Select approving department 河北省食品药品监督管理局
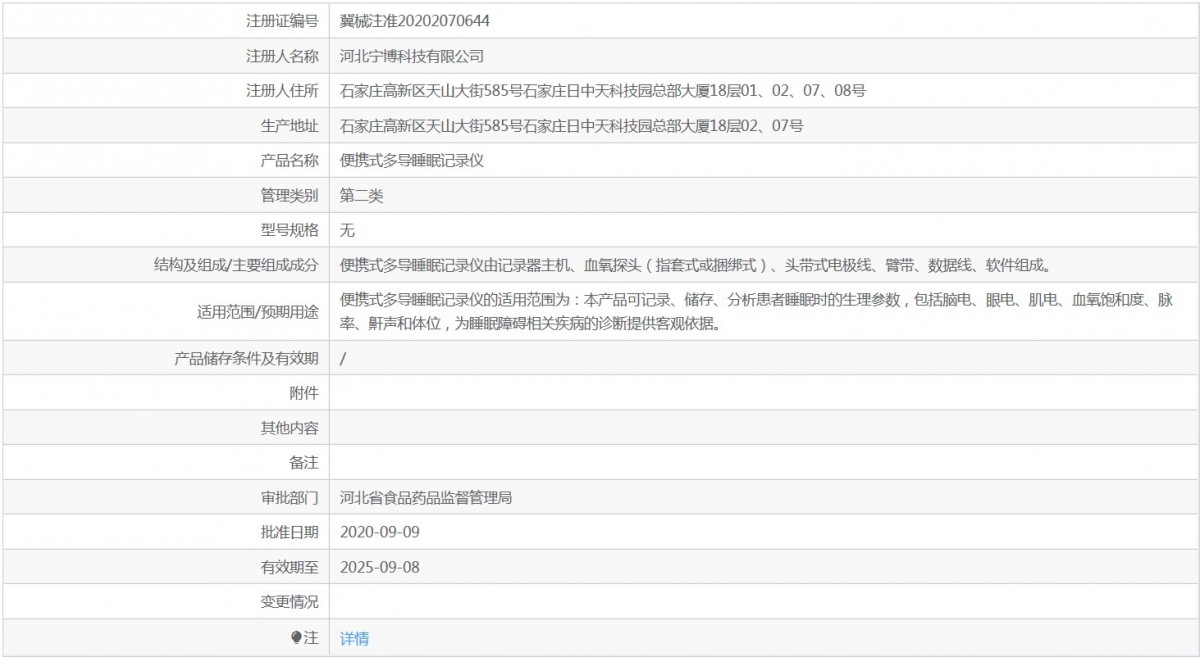Screen dimensions: 1200x657 pos(426,497)
